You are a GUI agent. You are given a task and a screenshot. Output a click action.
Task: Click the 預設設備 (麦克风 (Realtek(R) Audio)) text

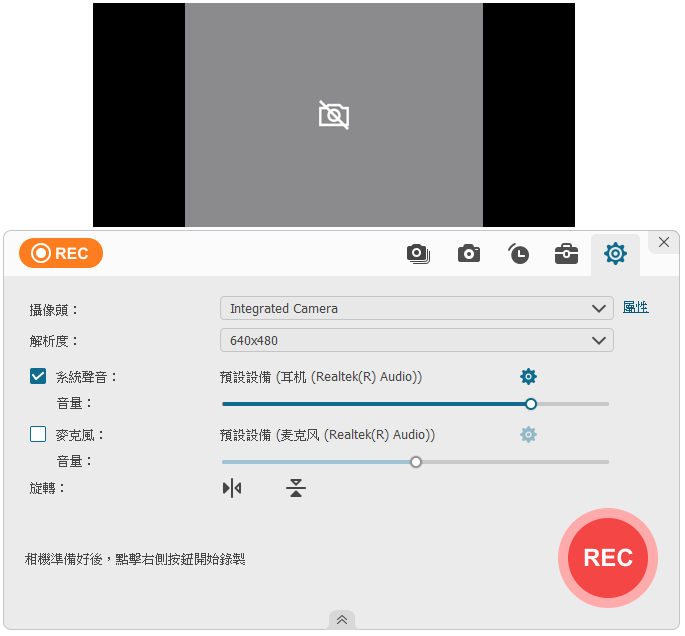328,435
